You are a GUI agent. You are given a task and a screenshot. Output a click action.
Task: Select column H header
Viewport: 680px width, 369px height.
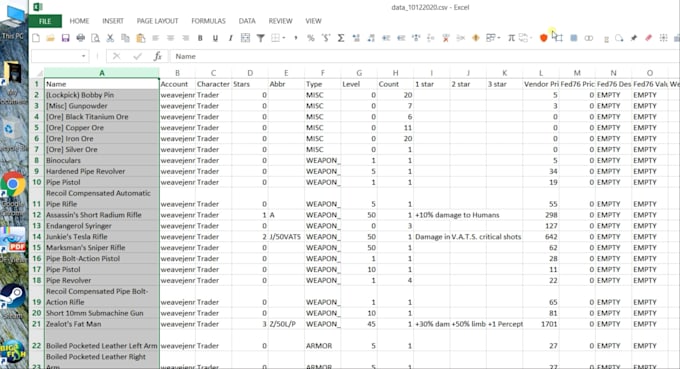pos(395,73)
